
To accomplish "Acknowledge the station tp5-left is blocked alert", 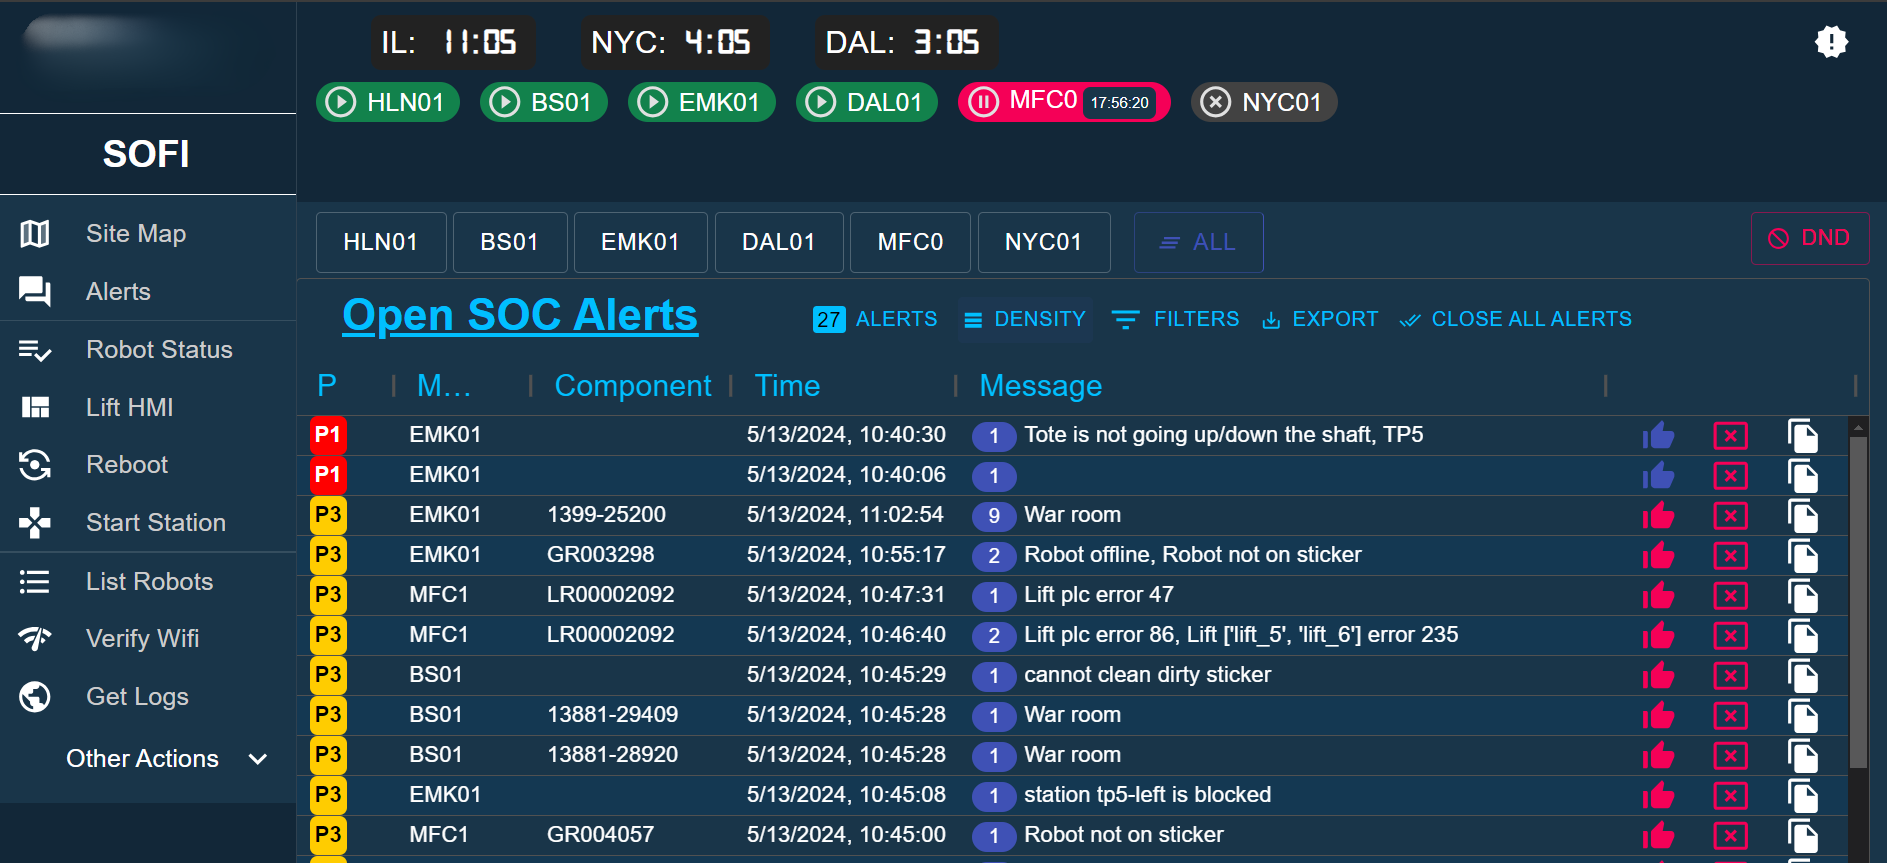I will click(x=1657, y=796).
